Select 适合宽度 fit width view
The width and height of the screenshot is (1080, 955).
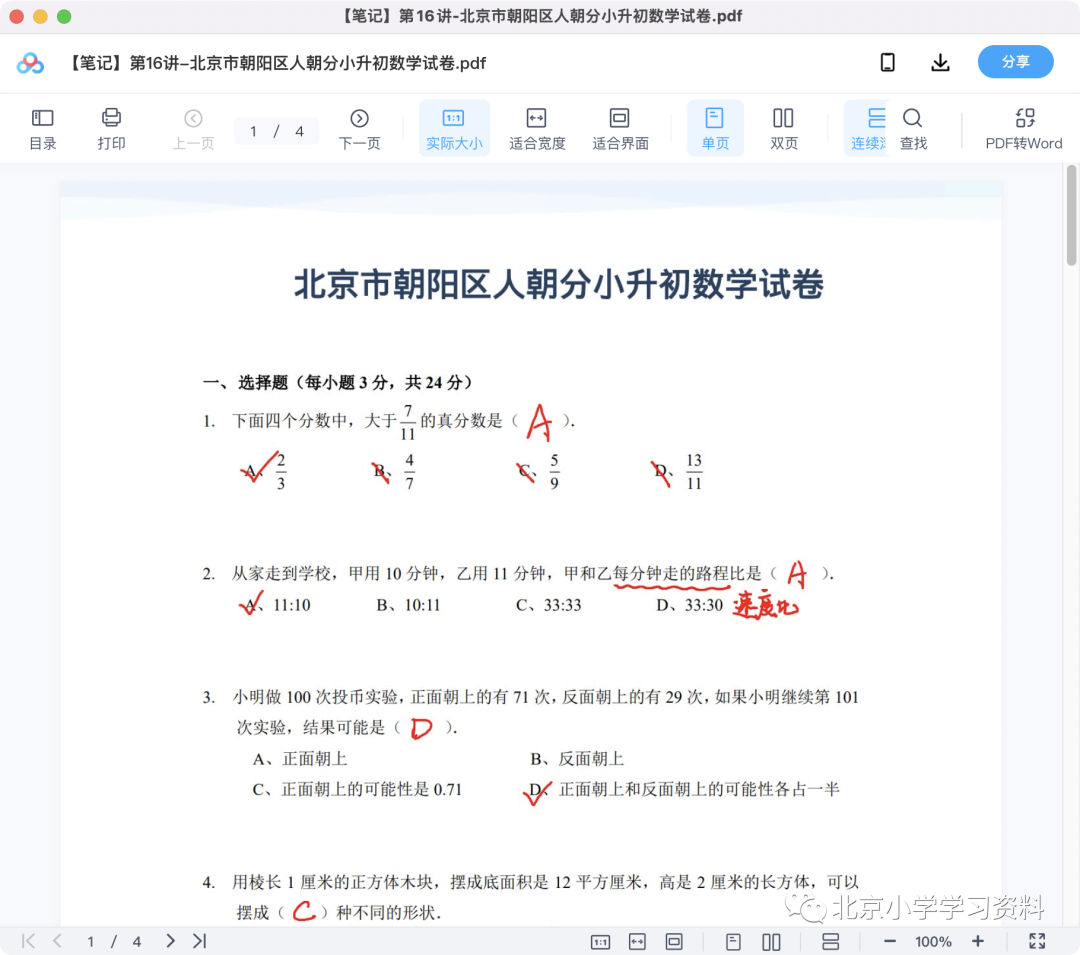pos(537,129)
